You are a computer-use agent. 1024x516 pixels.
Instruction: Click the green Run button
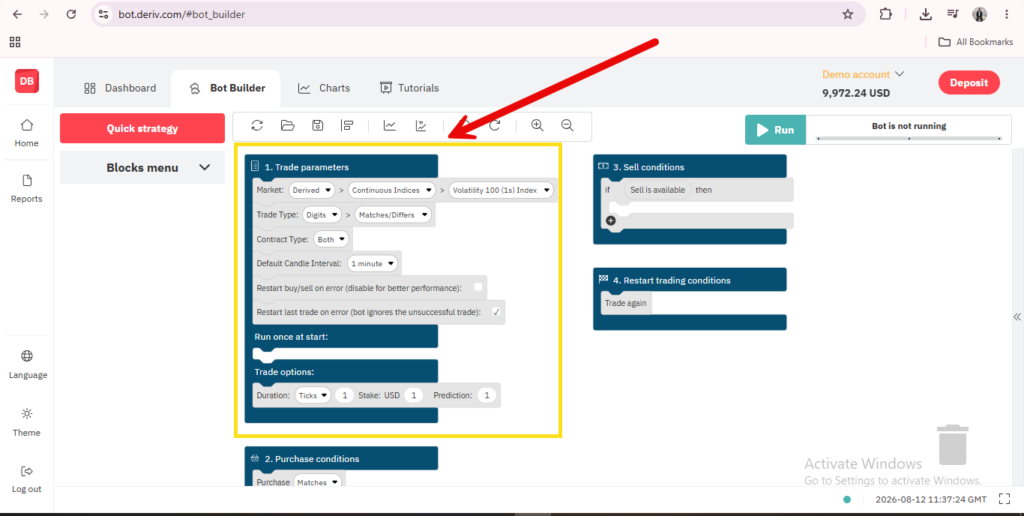(x=775, y=130)
